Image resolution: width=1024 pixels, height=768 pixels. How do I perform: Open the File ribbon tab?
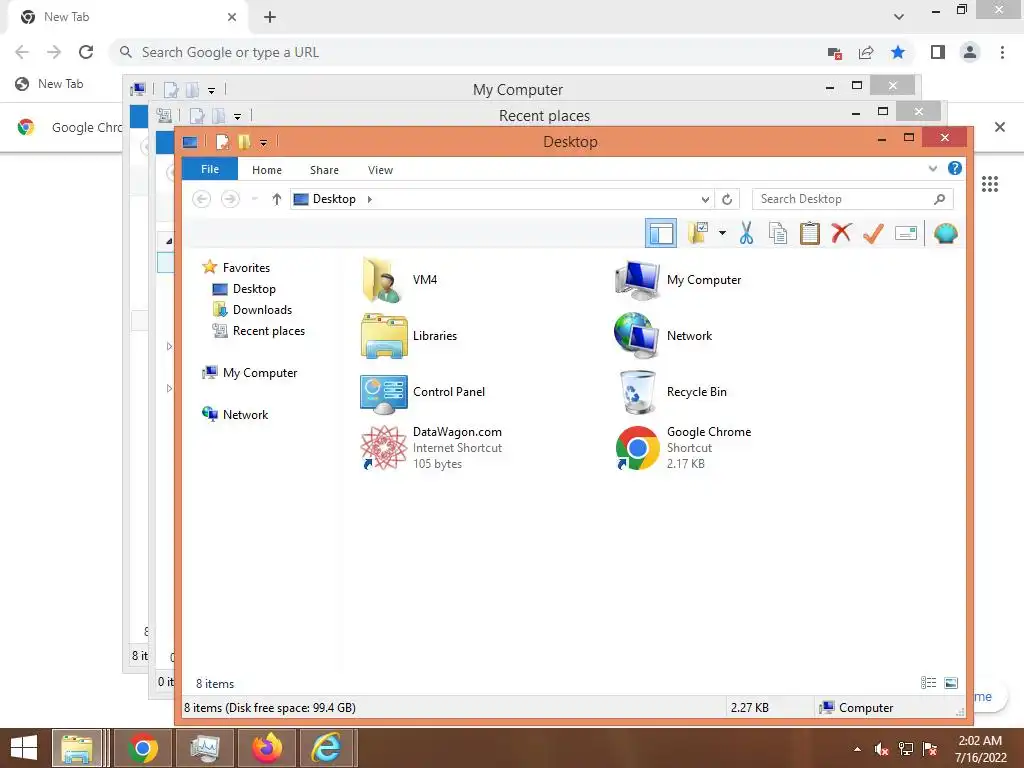(210, 169)
